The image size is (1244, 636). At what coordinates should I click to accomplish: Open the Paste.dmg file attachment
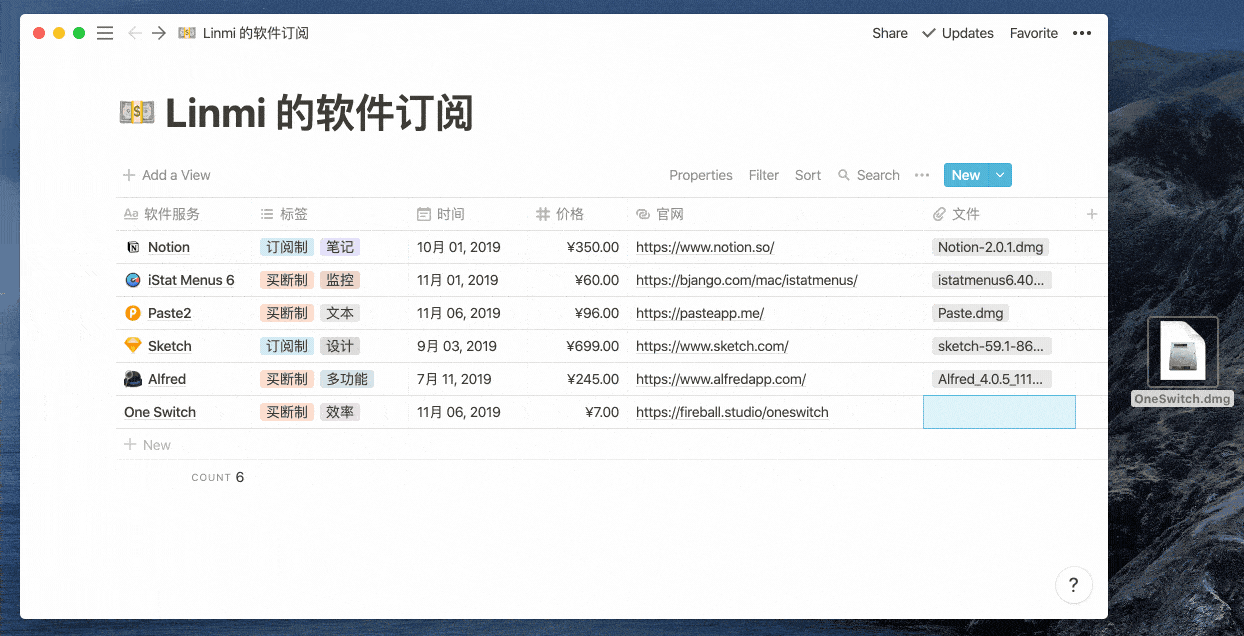pyautogui.click(x=971, y=313)
